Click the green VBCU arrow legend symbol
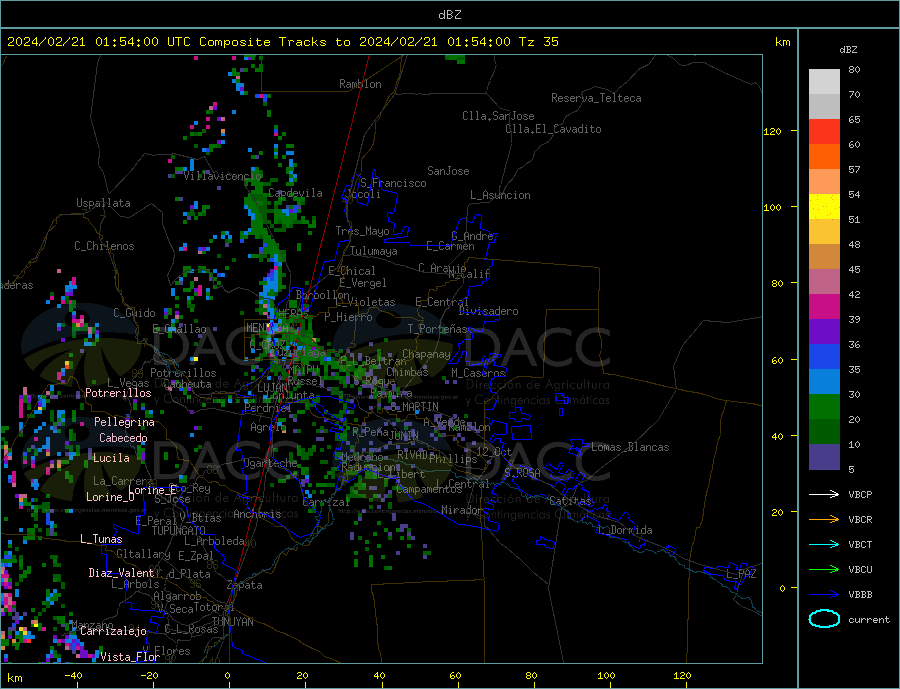This screenshot has height=689, width=900. (x=824, y=570)
